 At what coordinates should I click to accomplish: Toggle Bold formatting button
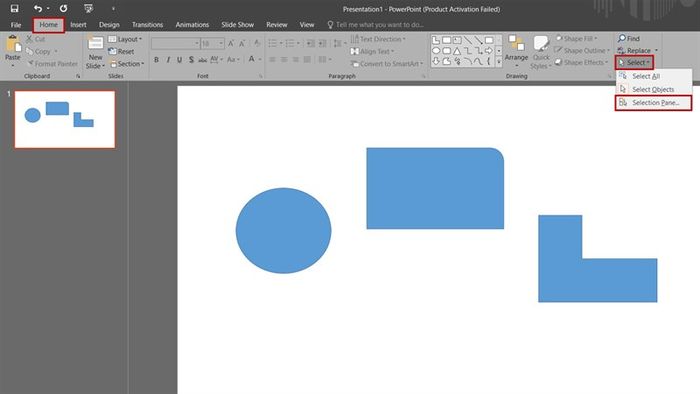click(x=156, y=59)
